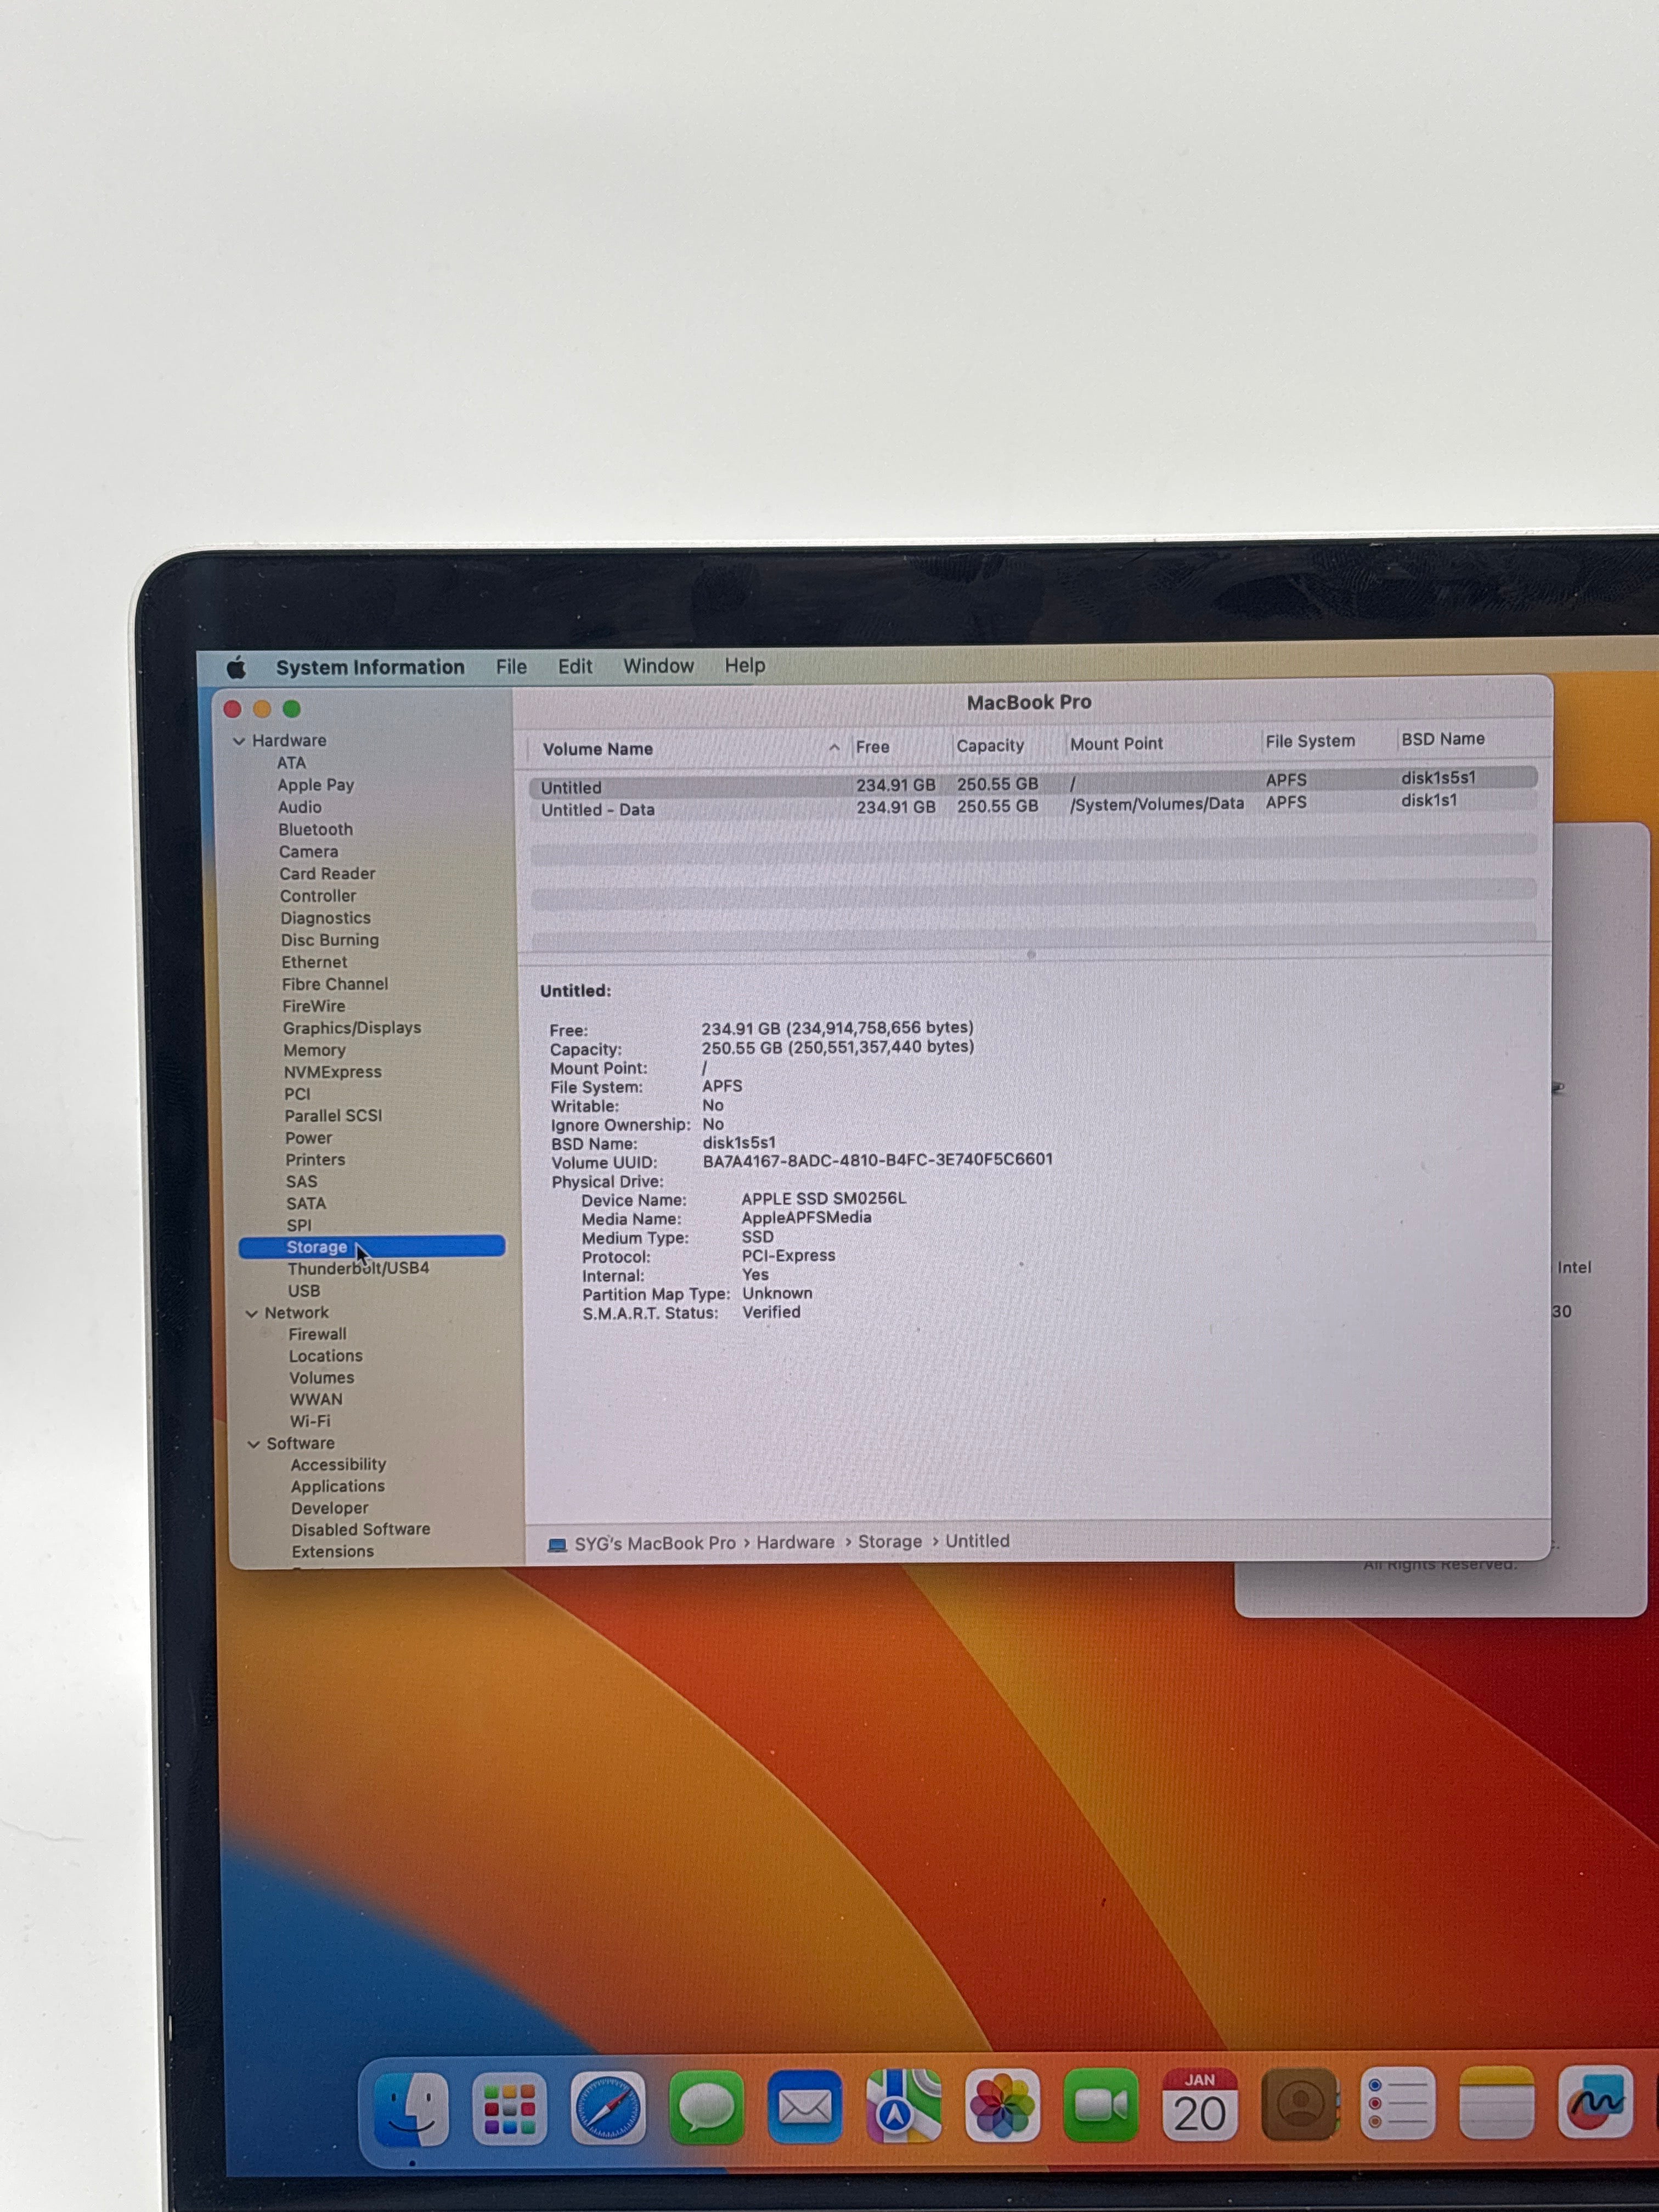Select NVMExpress in the sidebar
The height and width of the screenshot is (2212, 1659).
(332, 1072)
